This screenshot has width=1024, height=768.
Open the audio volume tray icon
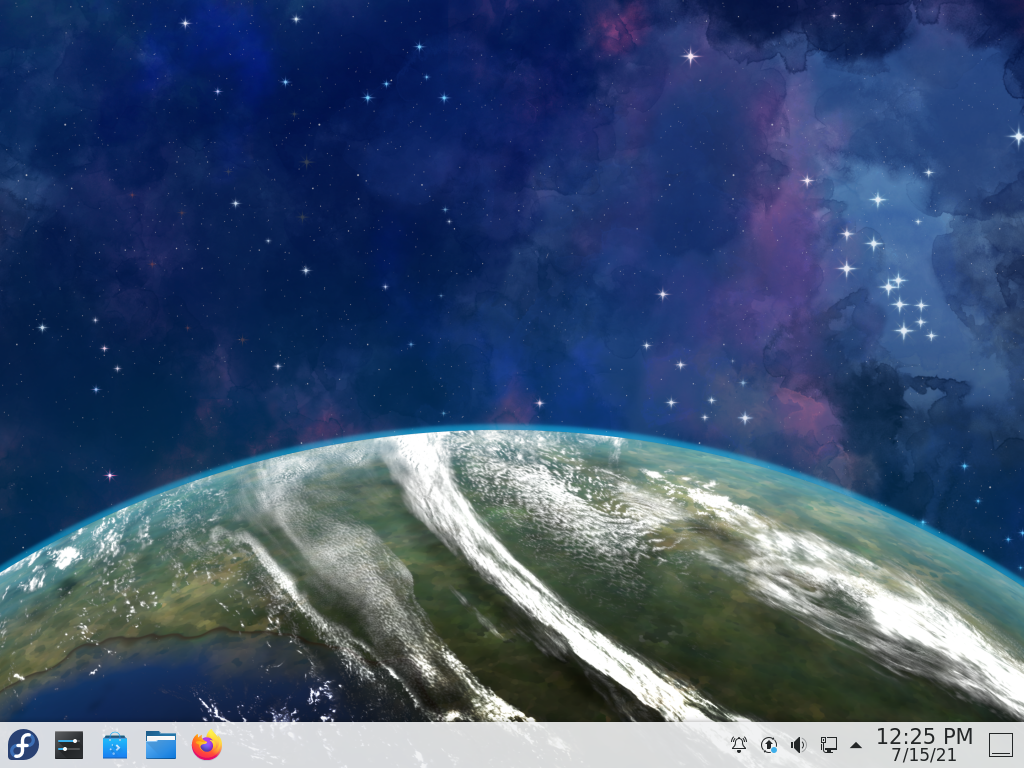(x=798, y=744)
